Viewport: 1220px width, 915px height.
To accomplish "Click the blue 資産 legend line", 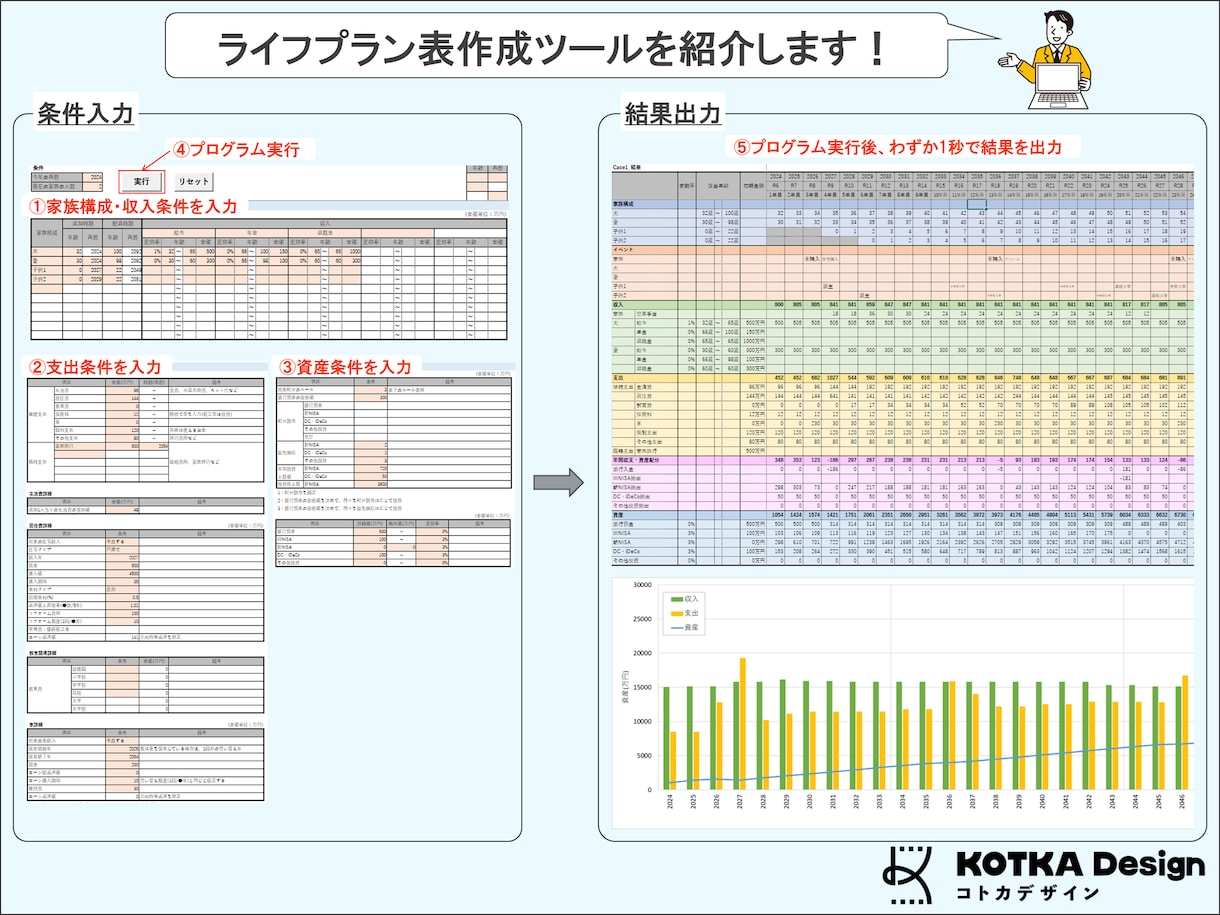I will click(677, 629).
